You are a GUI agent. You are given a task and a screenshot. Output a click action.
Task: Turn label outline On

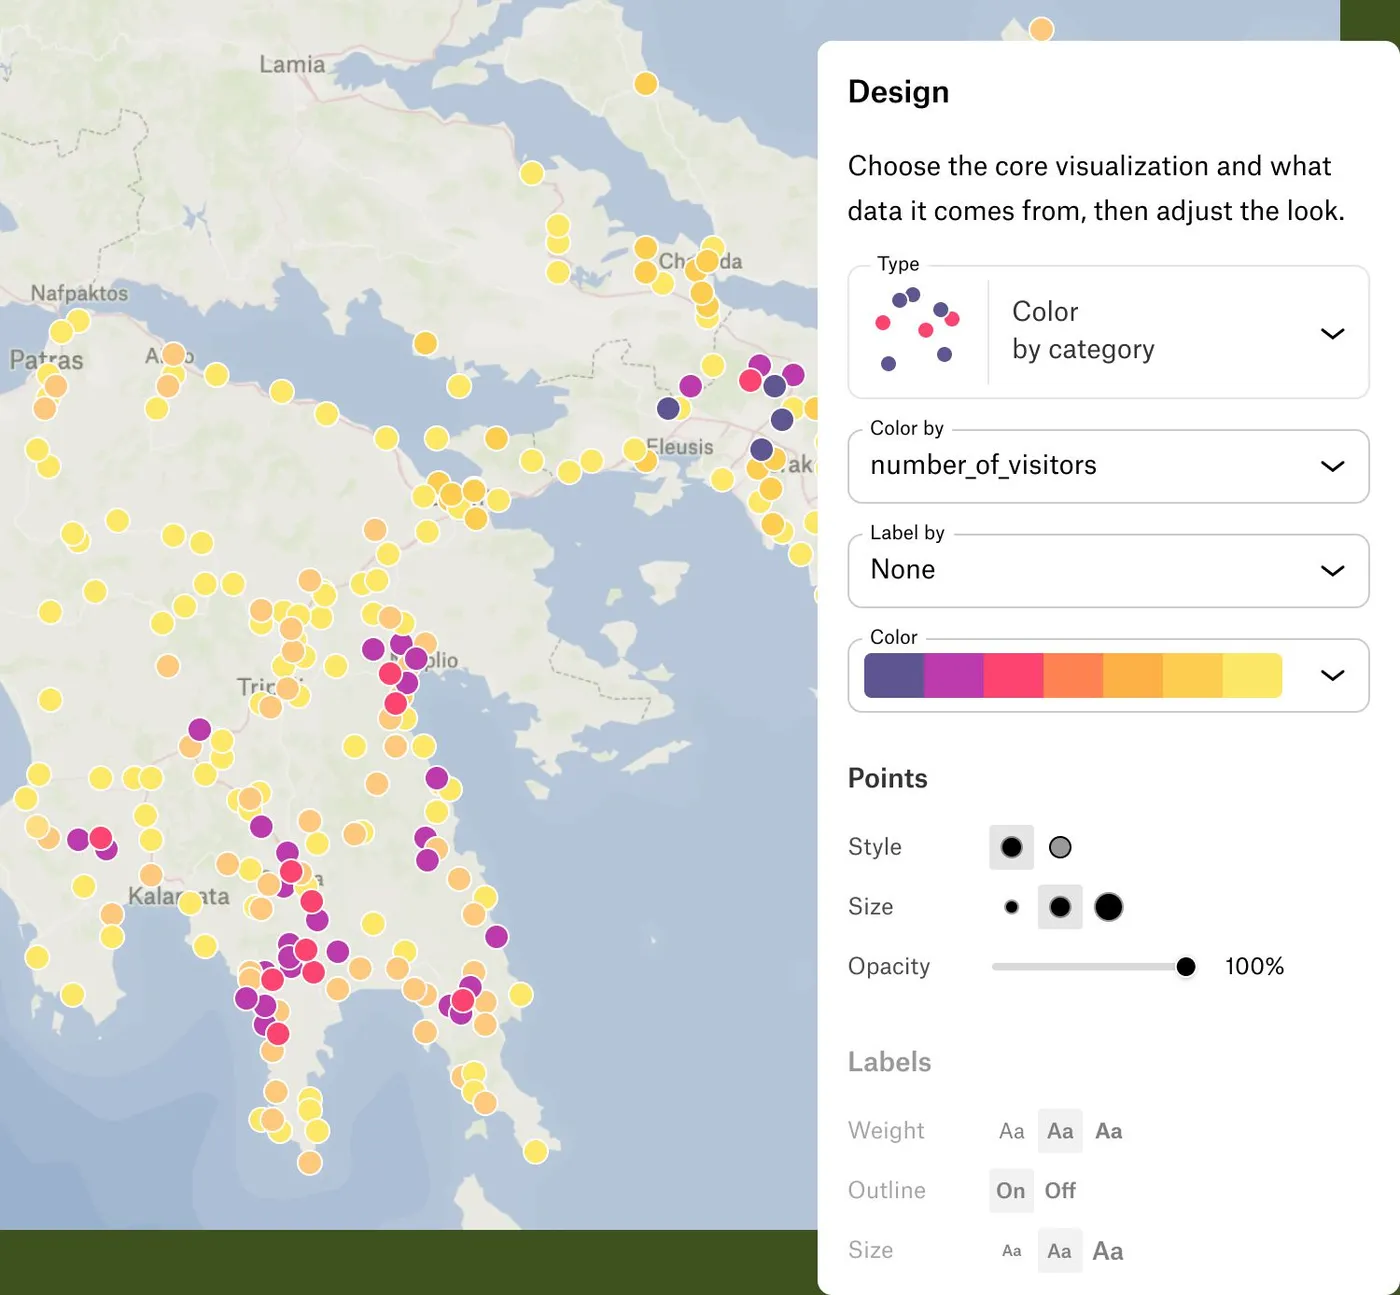click(x=1011, y=1190)
